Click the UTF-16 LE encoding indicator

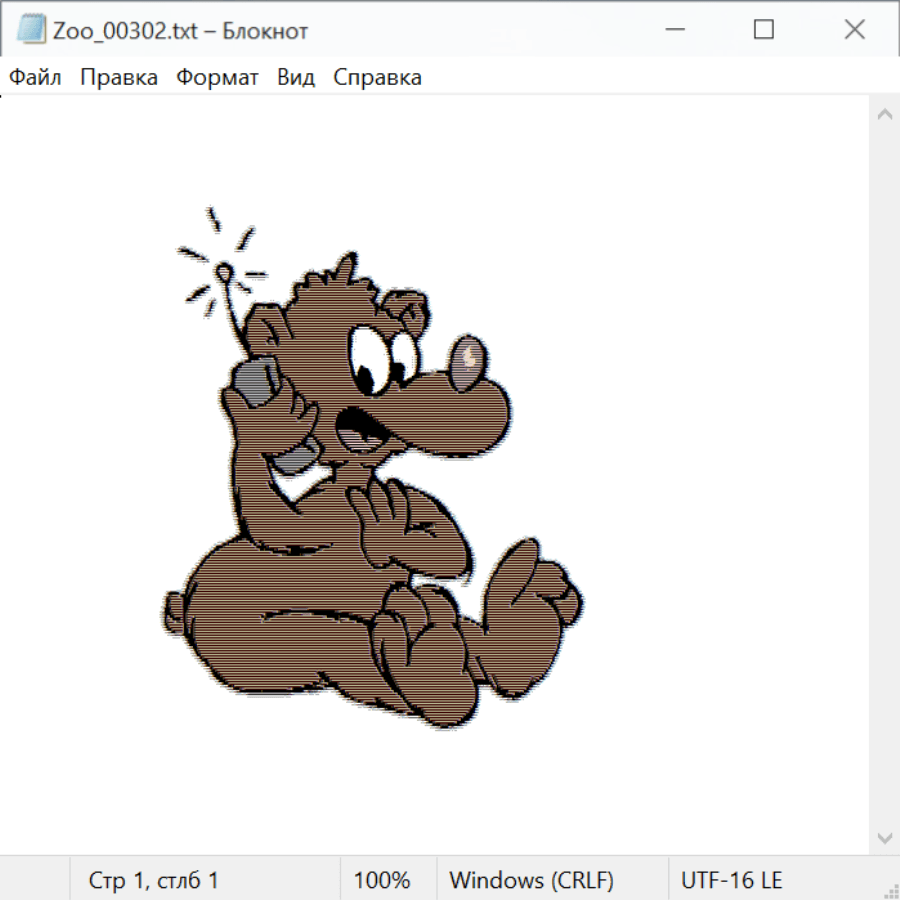(731, 880)
